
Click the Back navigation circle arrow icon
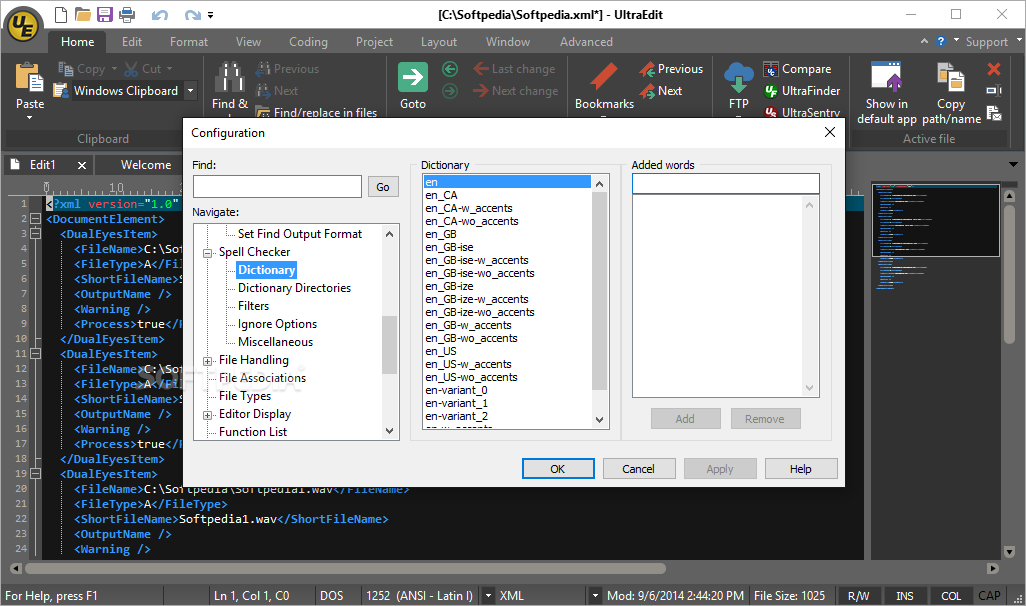coord(450,69)
